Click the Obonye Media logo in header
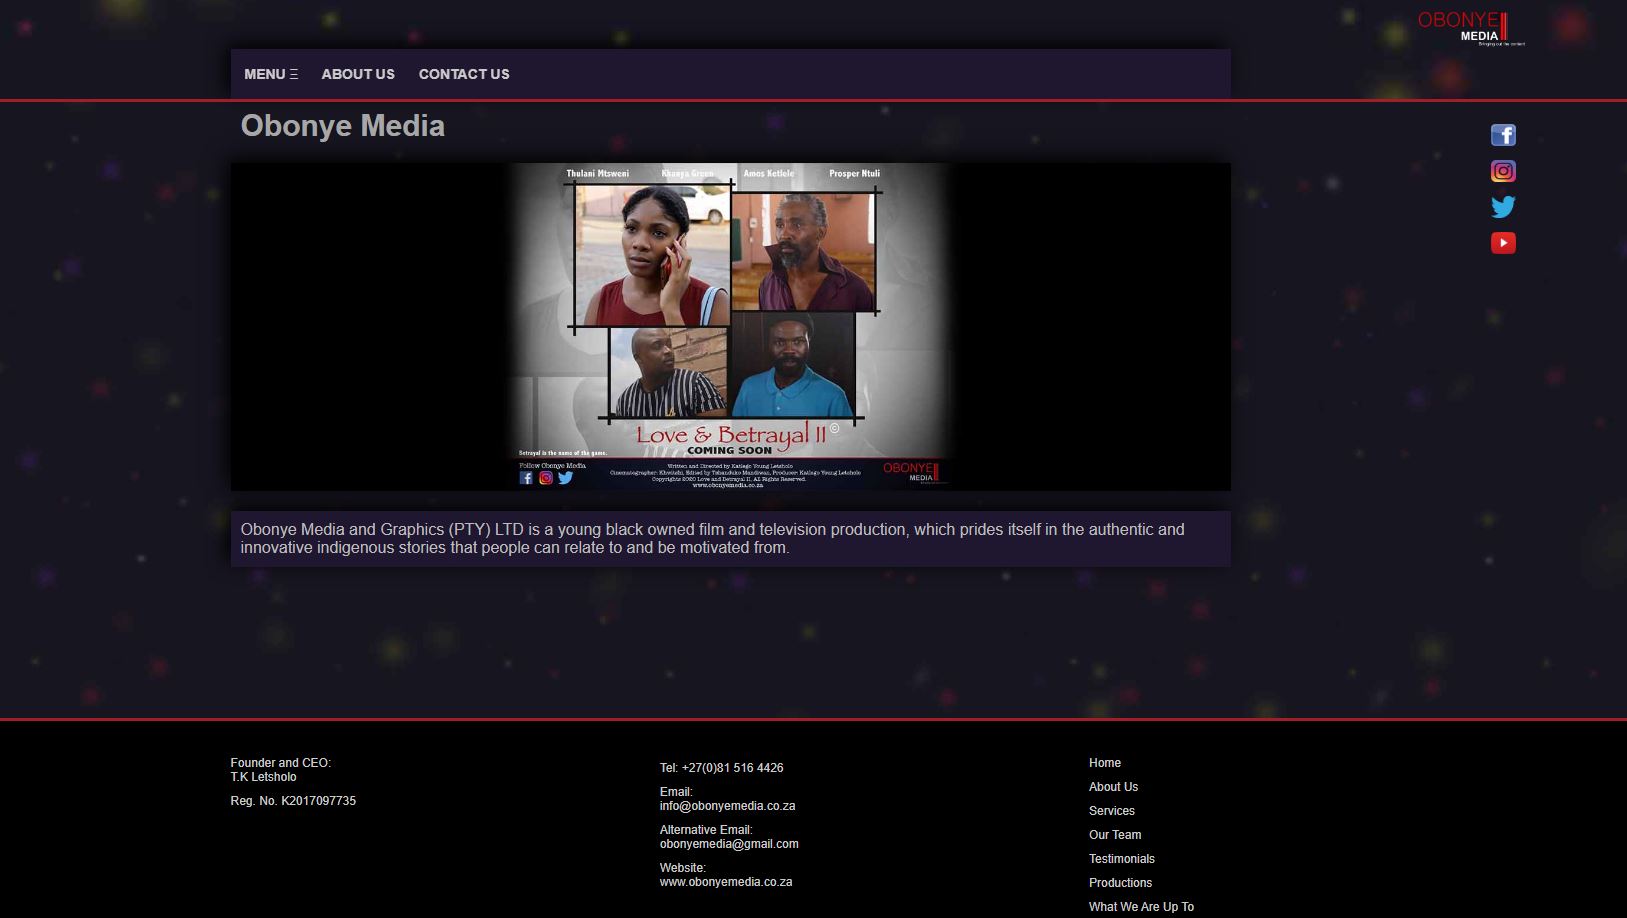This screenshot has width=1627, height=918. [1470, 28]
